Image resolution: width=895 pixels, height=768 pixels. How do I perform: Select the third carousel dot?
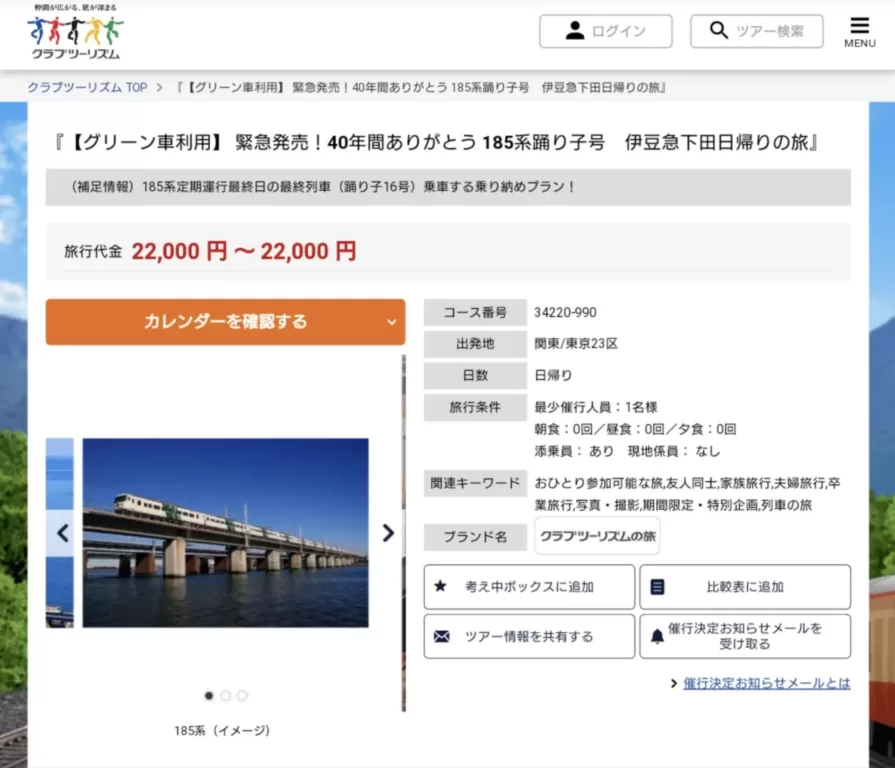242,696
